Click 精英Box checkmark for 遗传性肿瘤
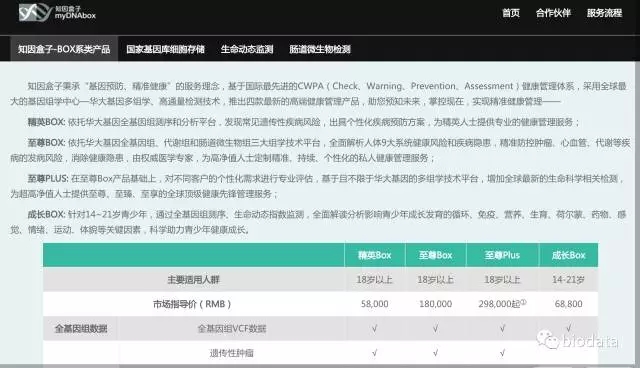 click(x=374, y=352)
